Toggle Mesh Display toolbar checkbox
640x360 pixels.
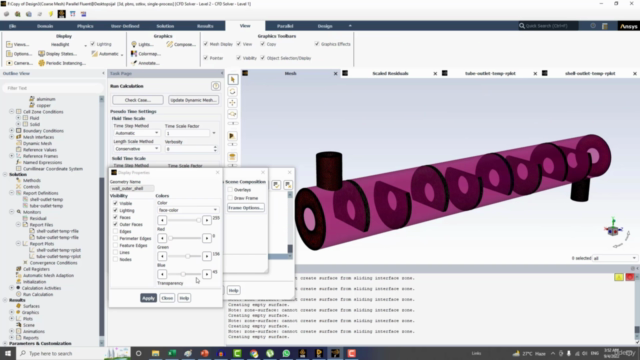206,44
